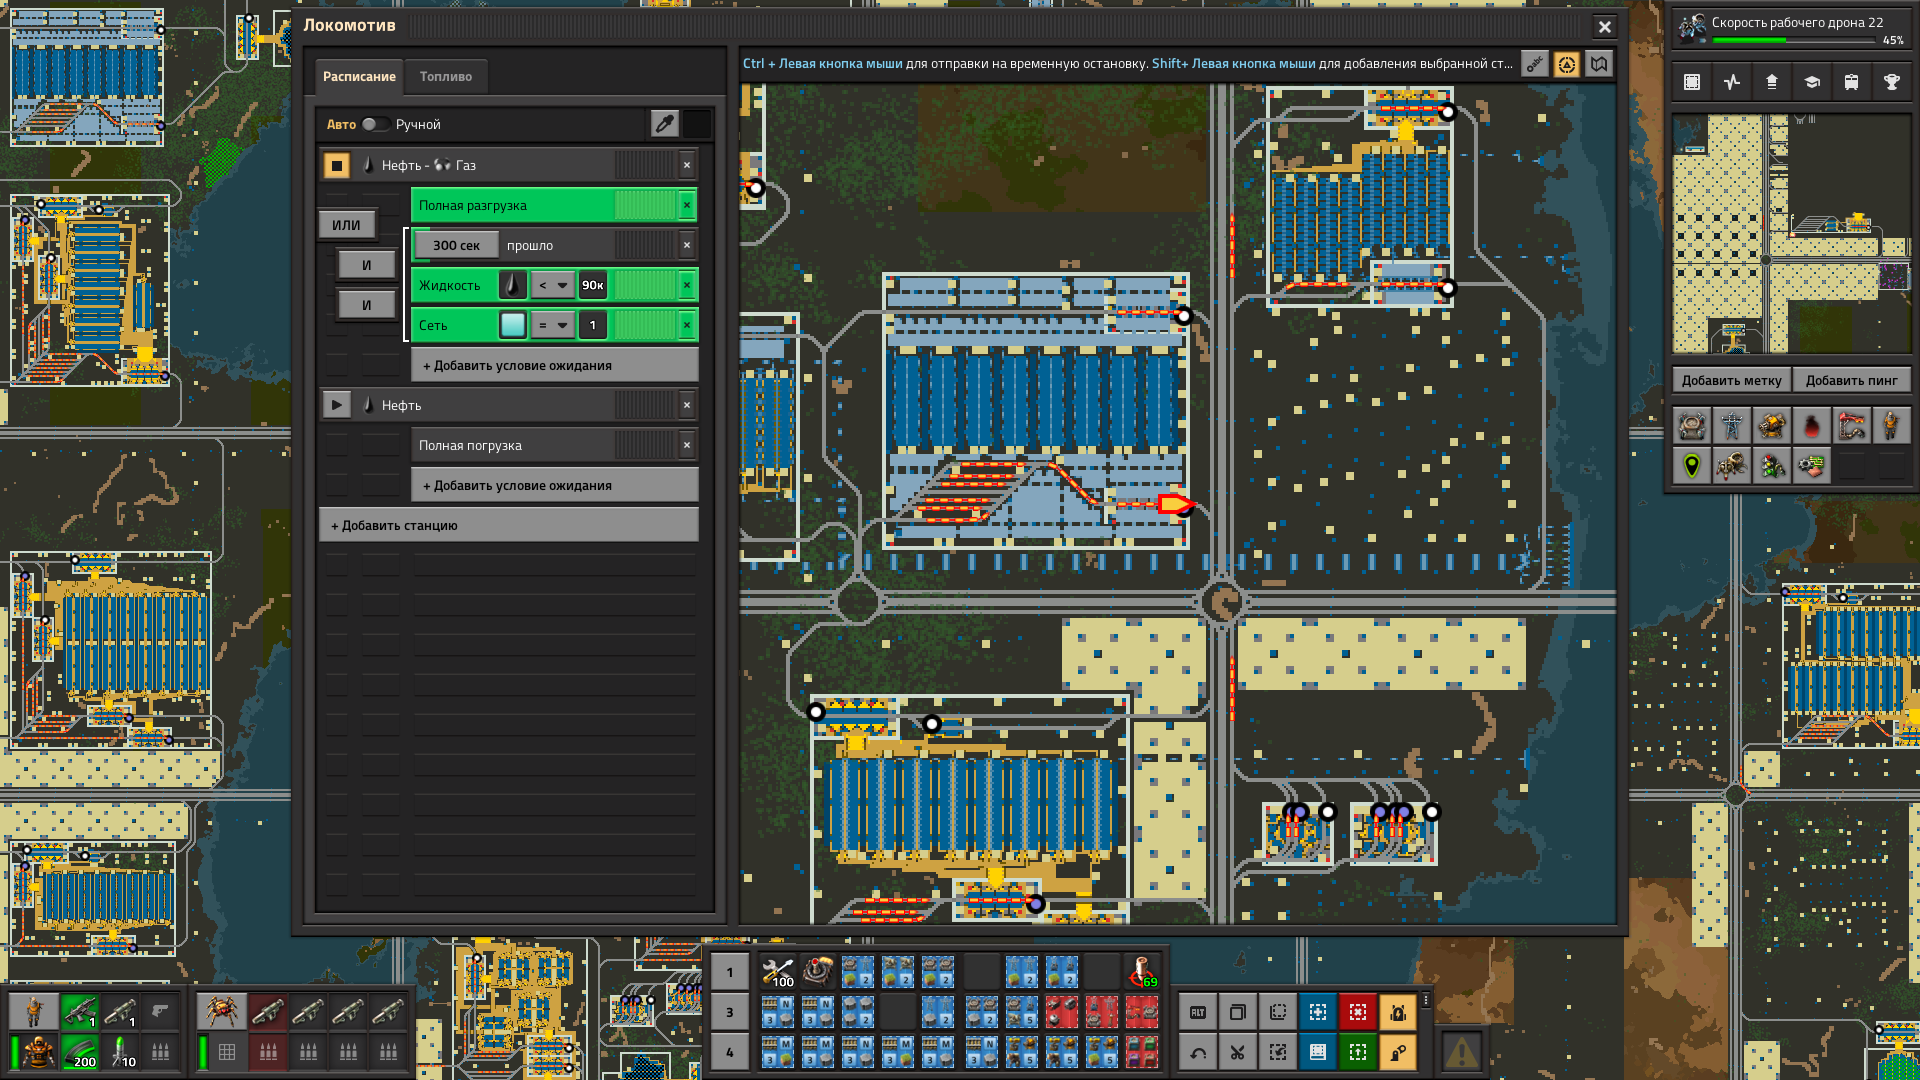
Task: Change the Сеть constant value 1
Action: click(593, 325)
